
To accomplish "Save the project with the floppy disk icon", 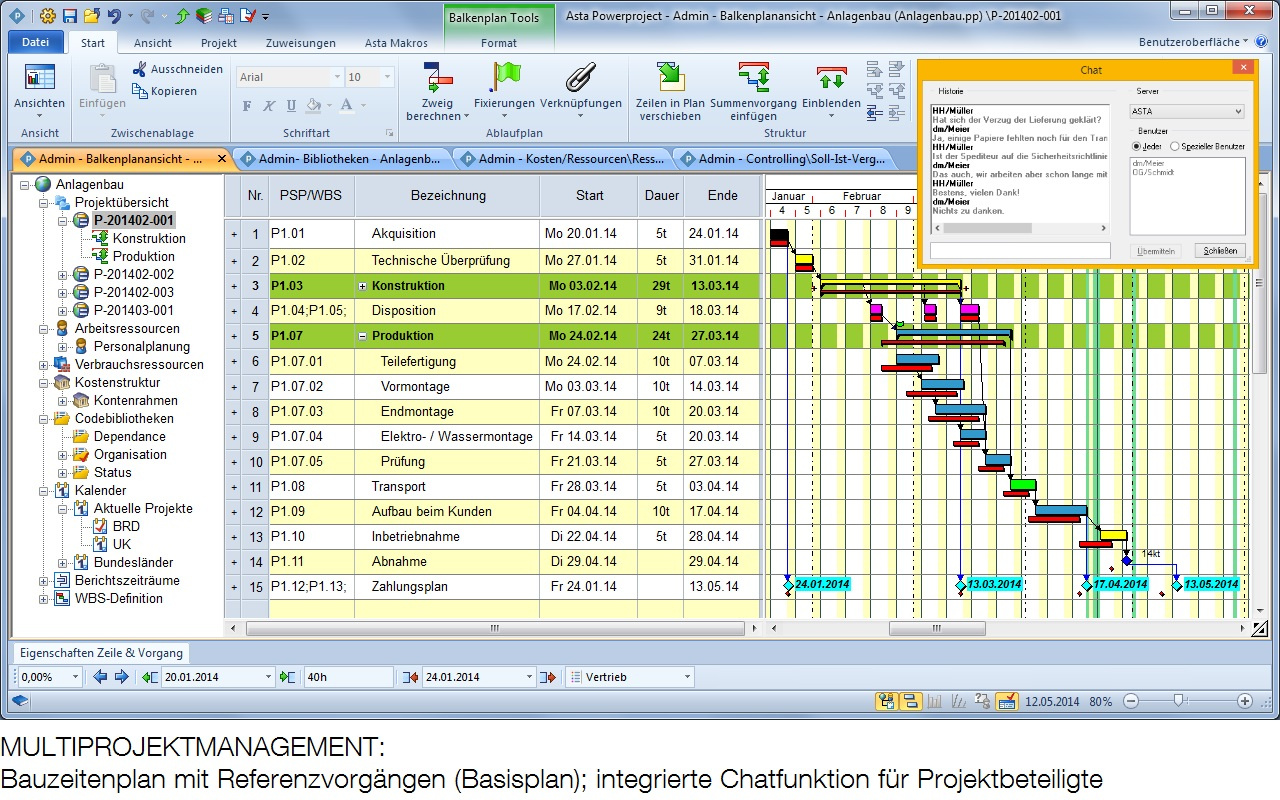I will click(70, 16).
